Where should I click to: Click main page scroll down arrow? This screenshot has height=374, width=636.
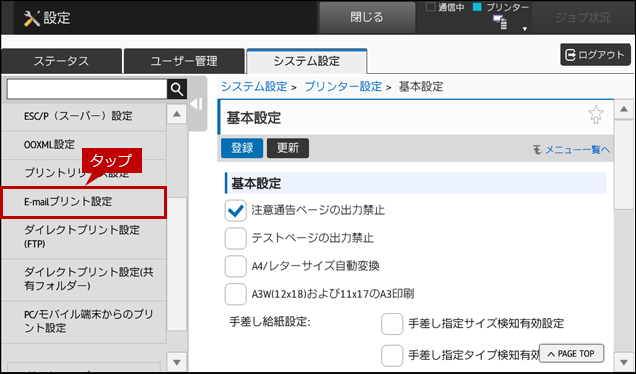(623, 362)
